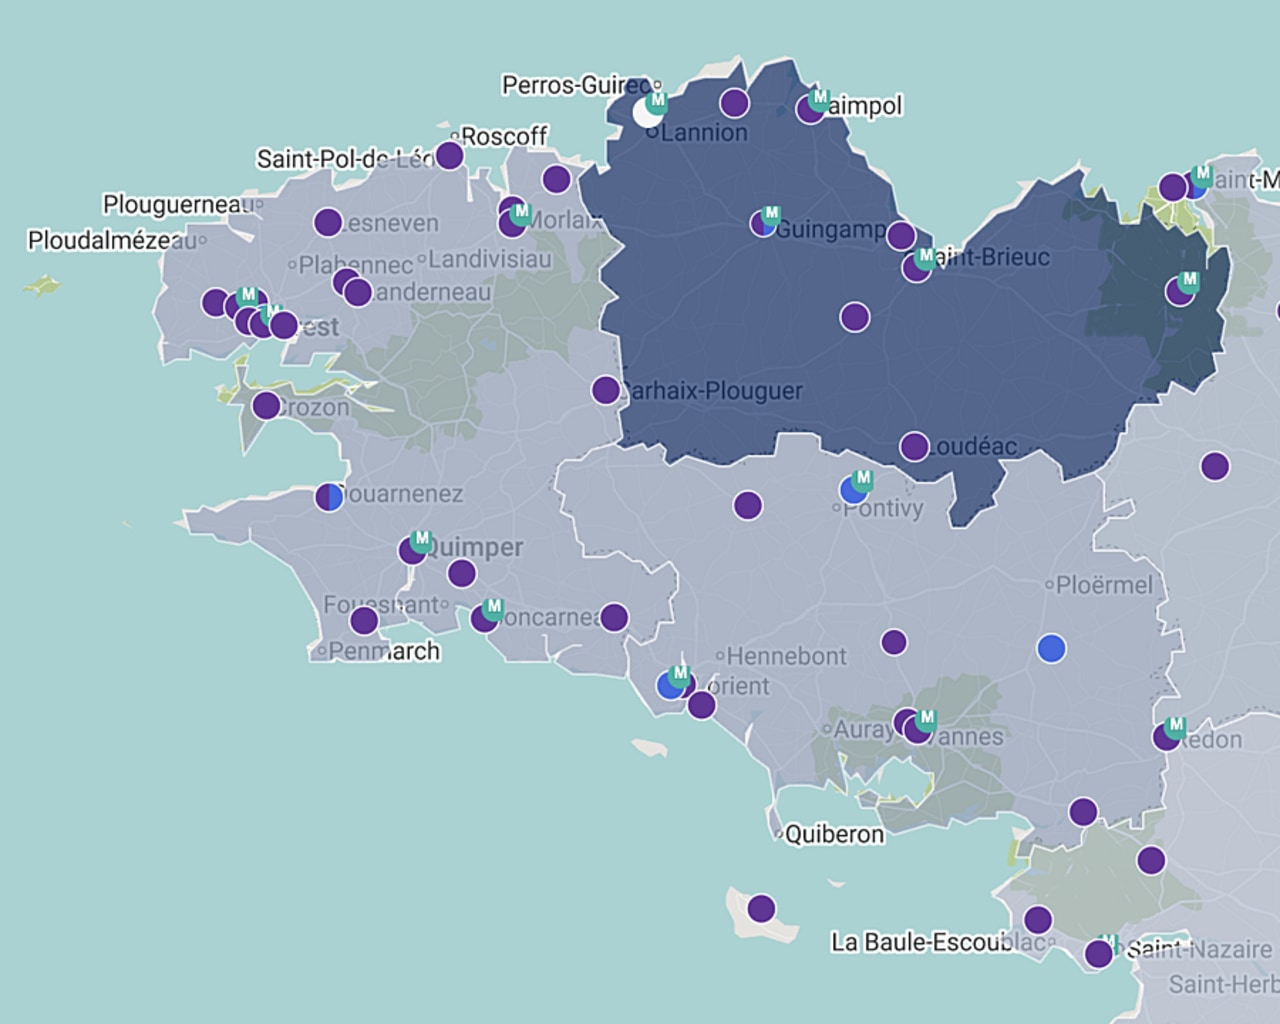Click the M-badged marker at Saint-Brieuc

tap(917, 267)
